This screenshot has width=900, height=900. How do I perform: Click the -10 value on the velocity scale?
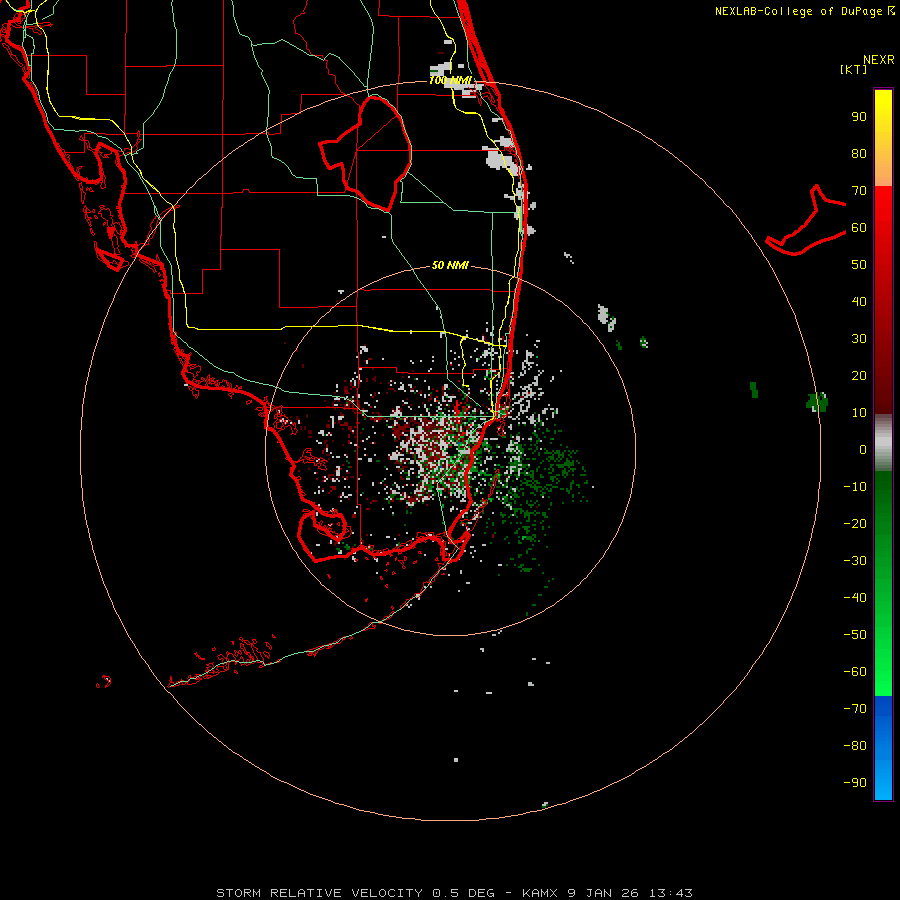coord(855,487)
